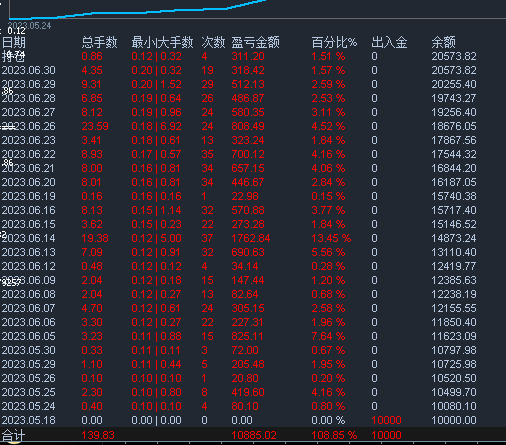Click the 盈亏金额 column header
Viewport: 506px width, 445px height.
click(x=256, y=42)
